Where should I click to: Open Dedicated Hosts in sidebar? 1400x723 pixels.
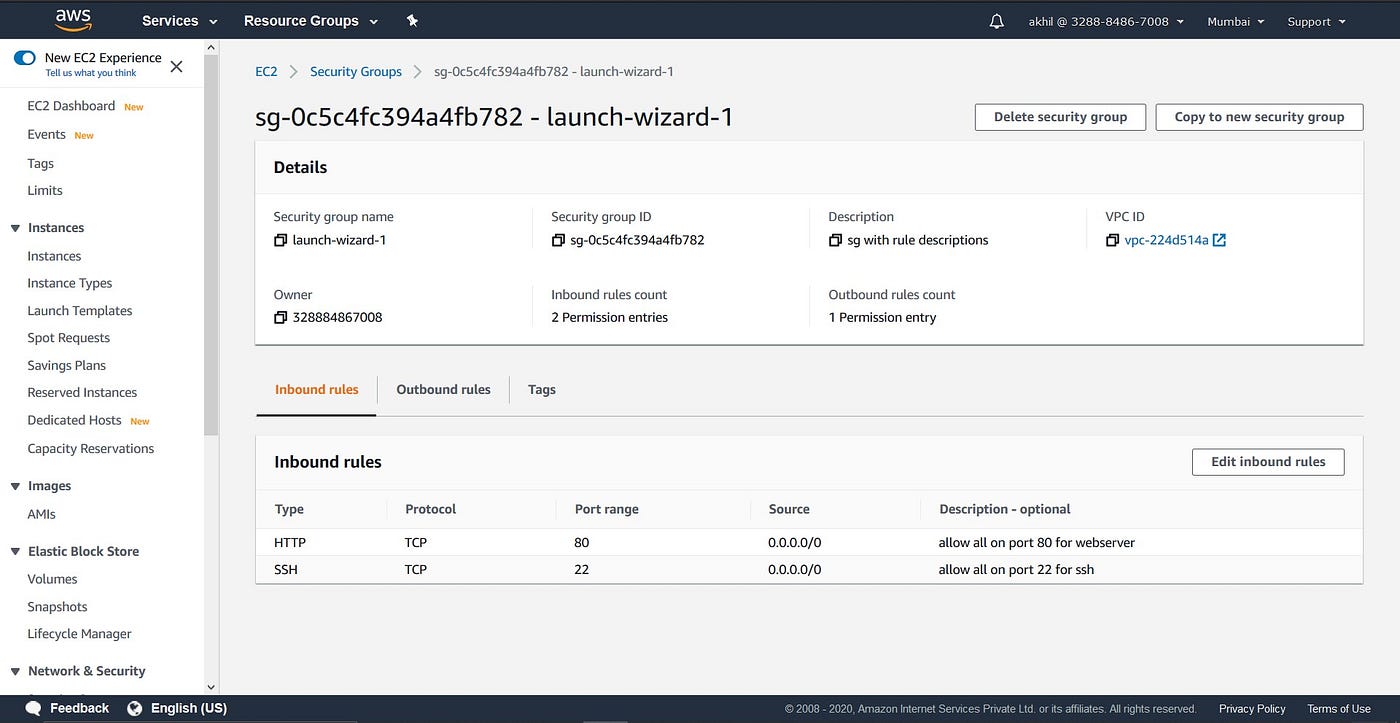[74, 421]
